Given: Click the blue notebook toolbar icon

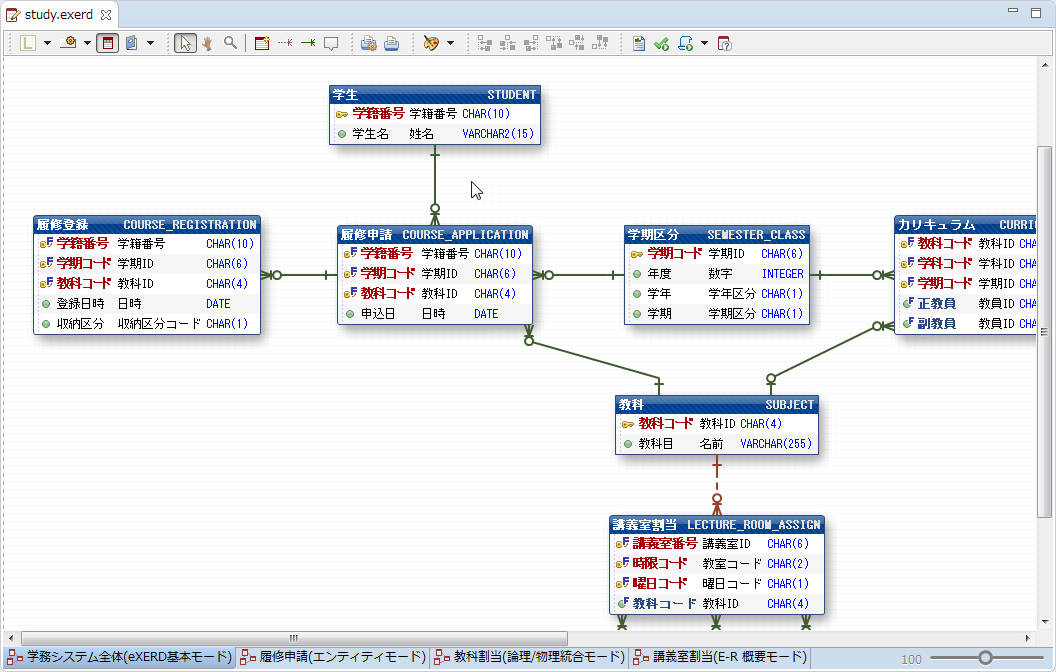Looking at the screenshot, I should tap(131, 43).
